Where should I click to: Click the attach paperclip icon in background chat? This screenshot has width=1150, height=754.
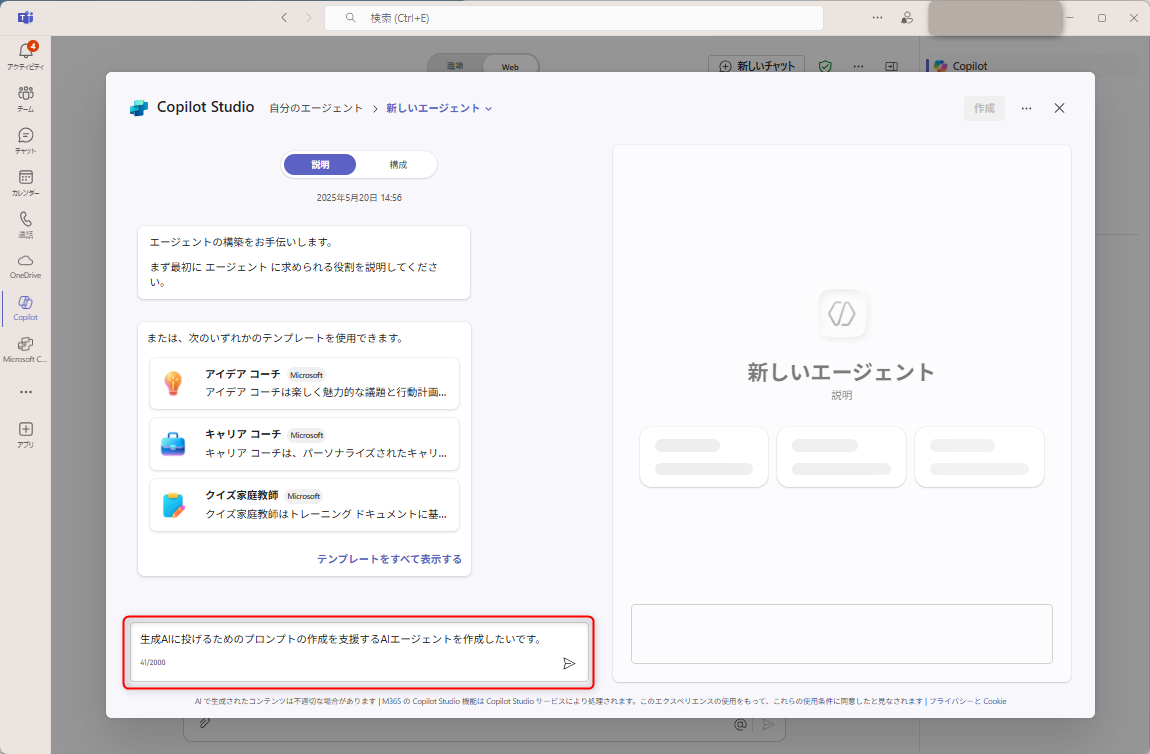point(205,722)
